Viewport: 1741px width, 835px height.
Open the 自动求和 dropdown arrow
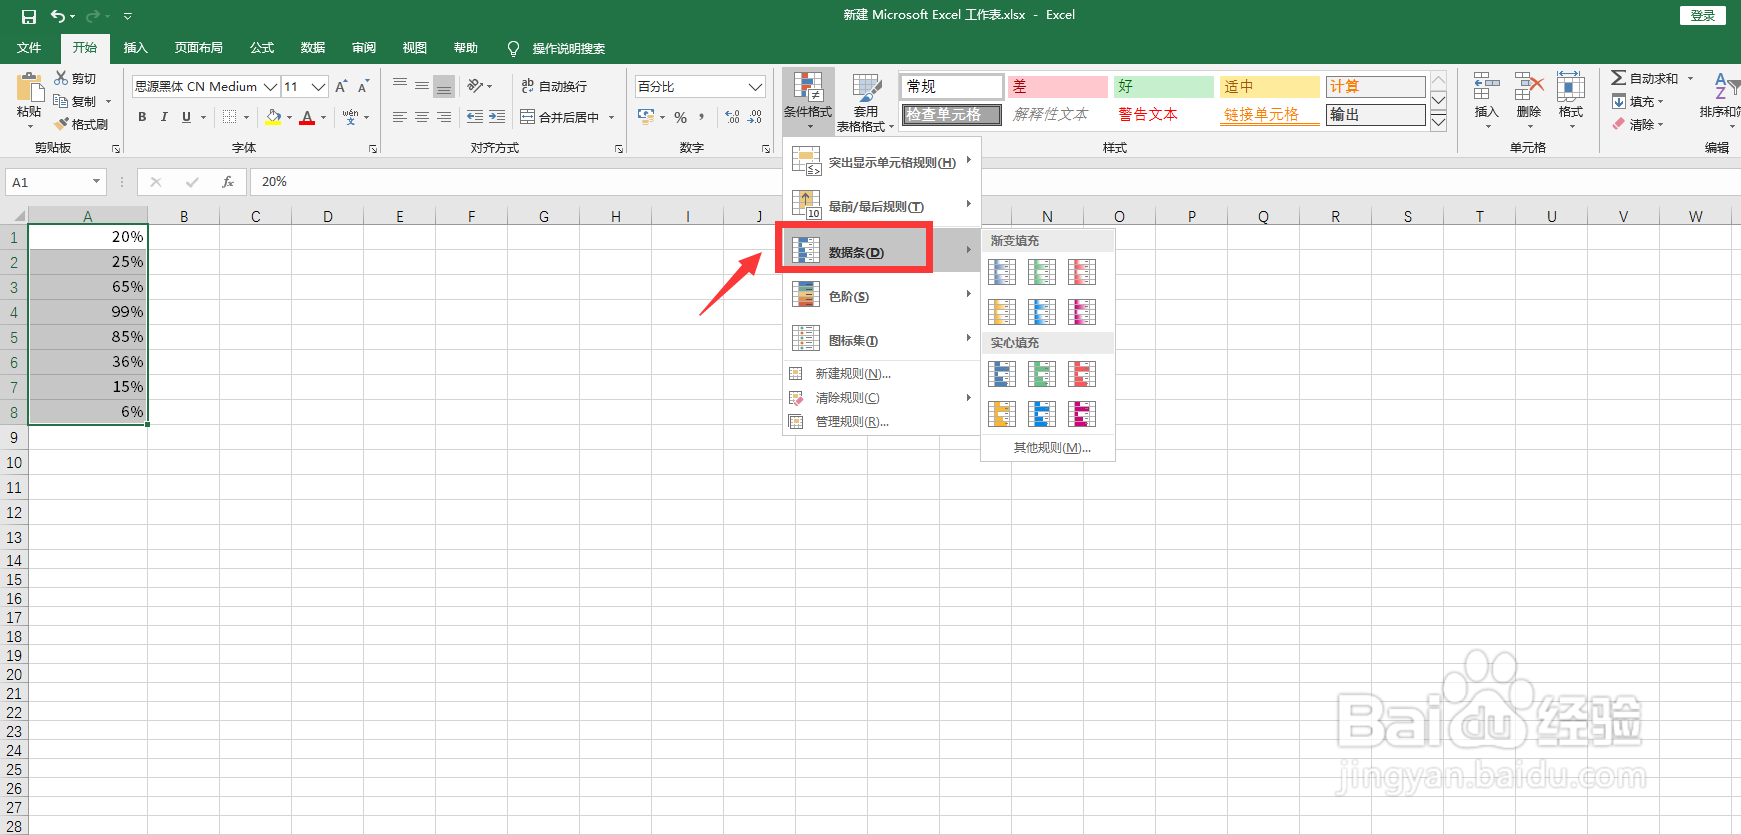pos(1691,78)
